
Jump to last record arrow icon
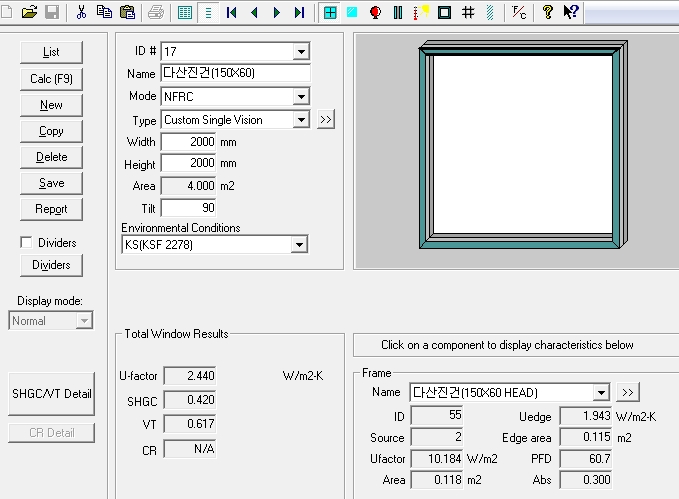299,12
